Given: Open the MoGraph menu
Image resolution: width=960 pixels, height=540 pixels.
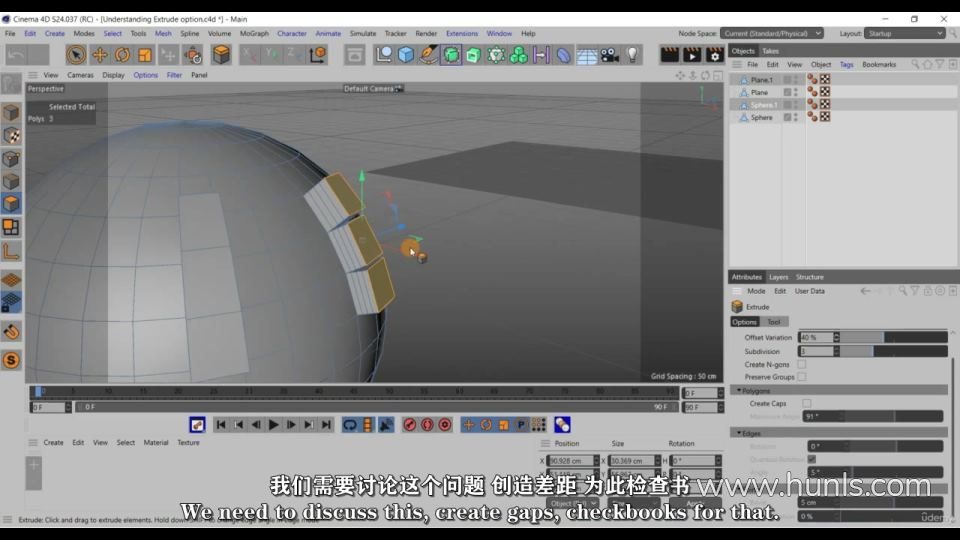Looking at the screenshot, I should point(254,33).
